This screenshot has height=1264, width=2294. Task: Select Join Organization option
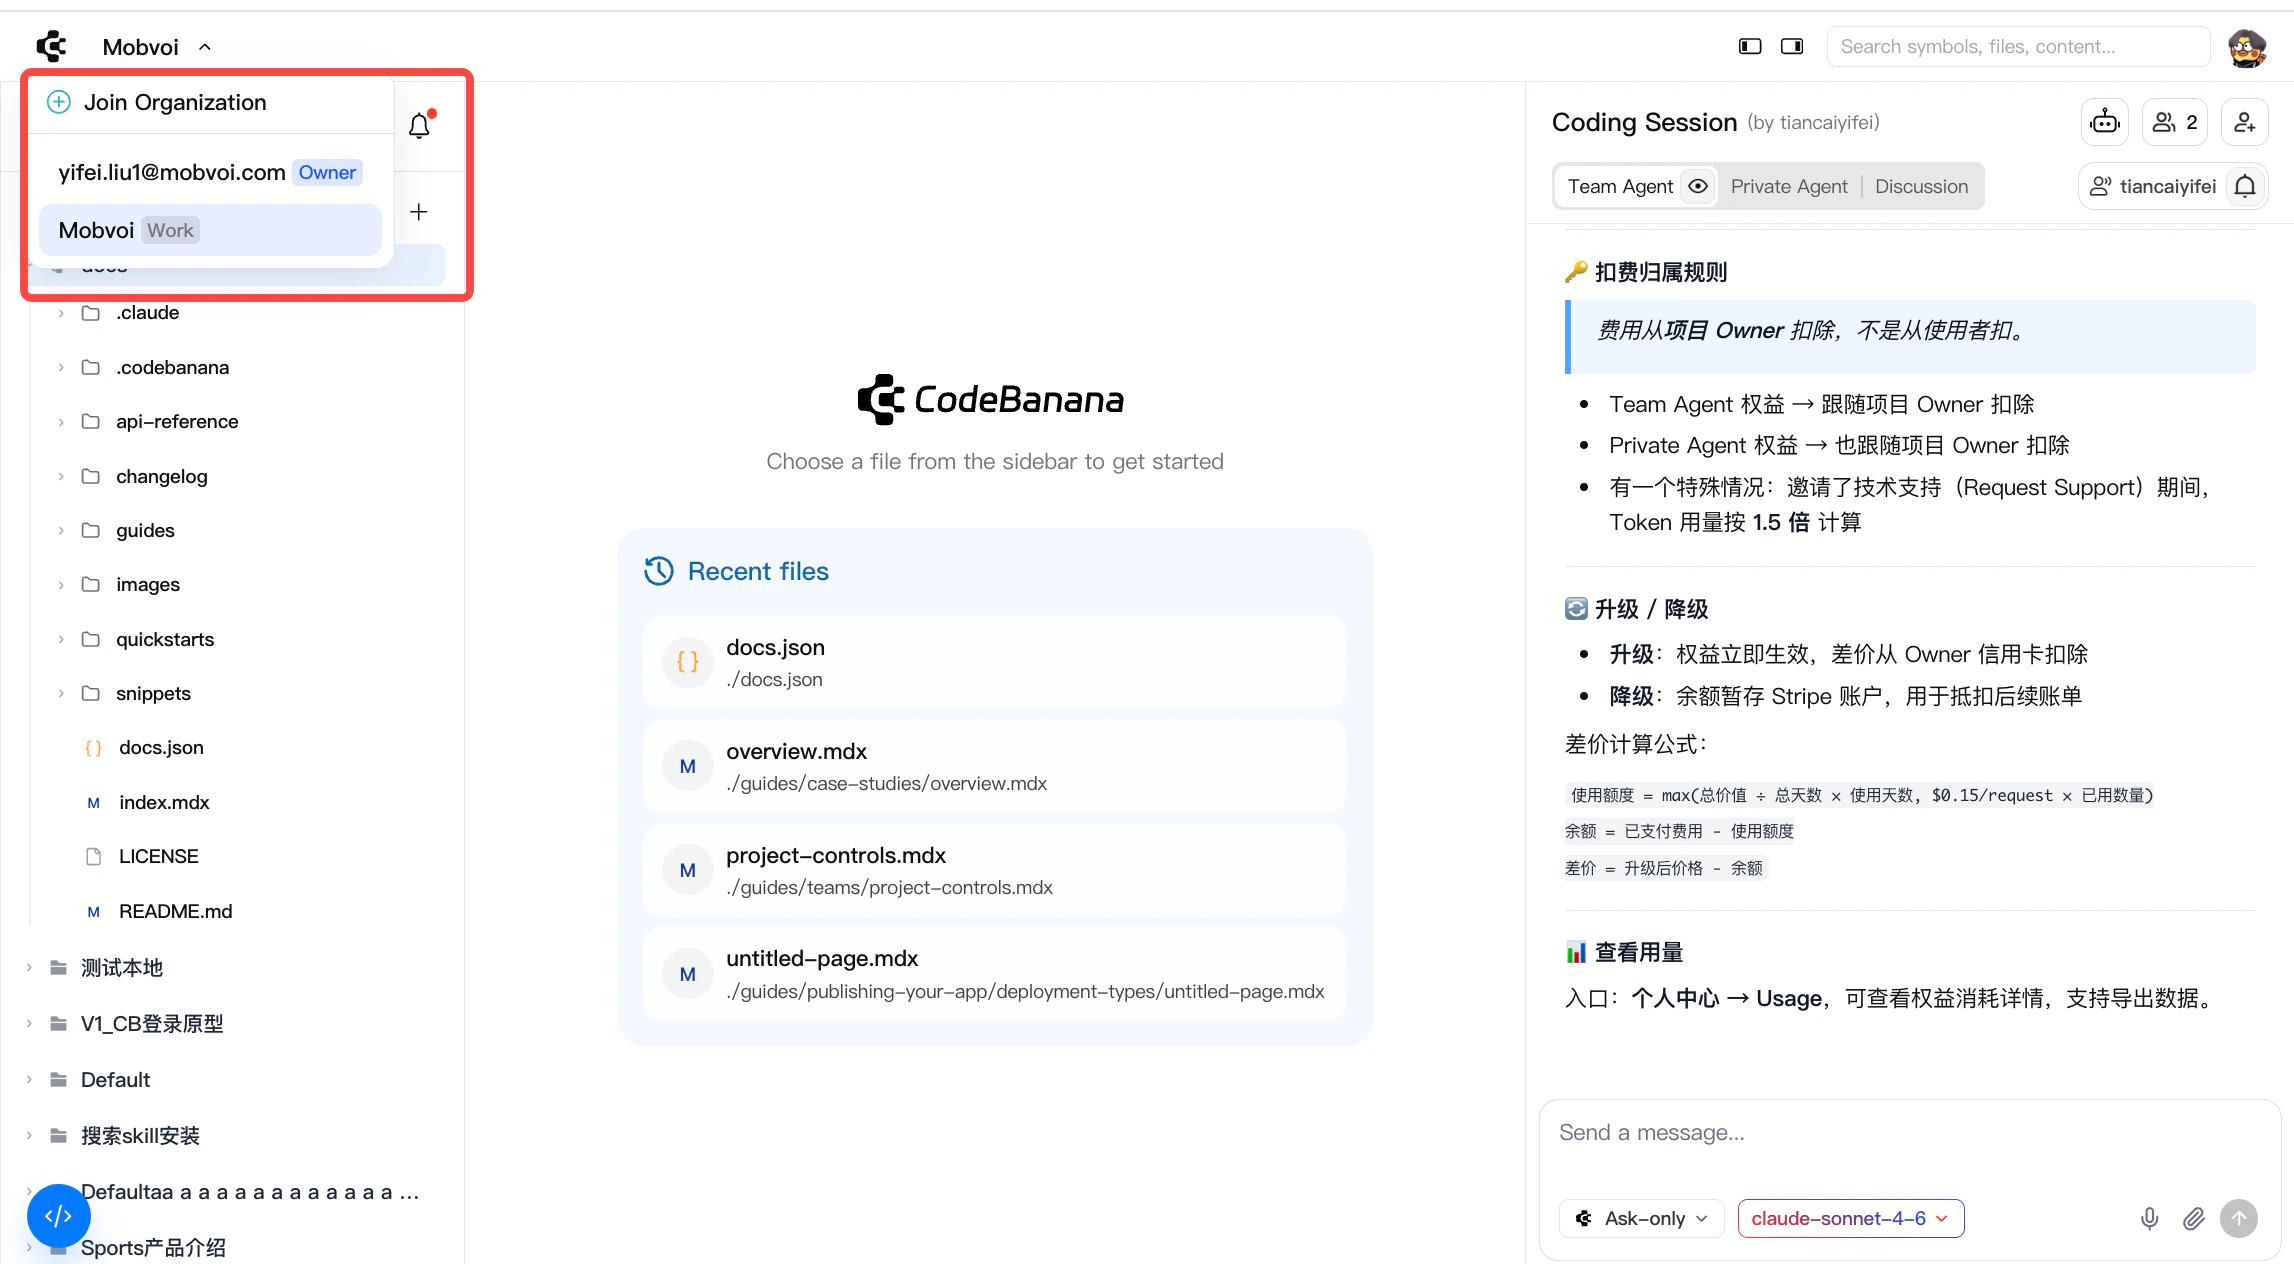[174, 102]
